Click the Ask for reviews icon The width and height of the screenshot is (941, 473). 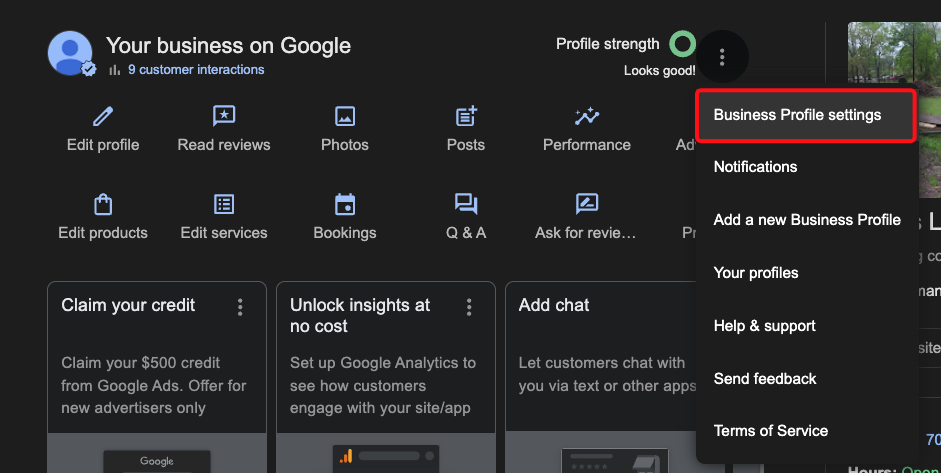587,204
